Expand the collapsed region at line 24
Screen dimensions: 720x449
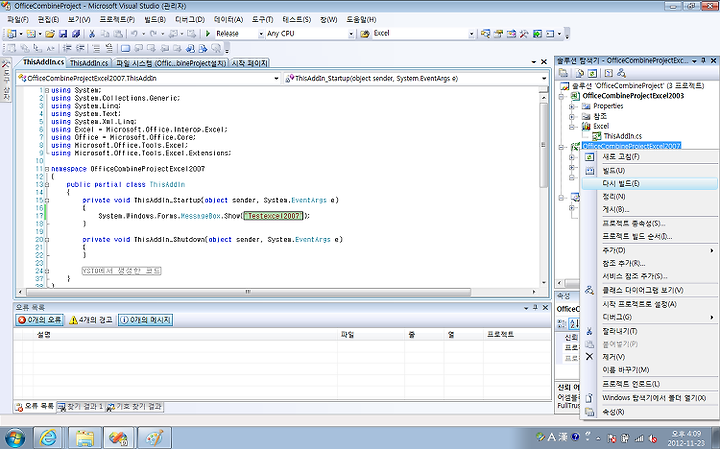coord(47,271)
